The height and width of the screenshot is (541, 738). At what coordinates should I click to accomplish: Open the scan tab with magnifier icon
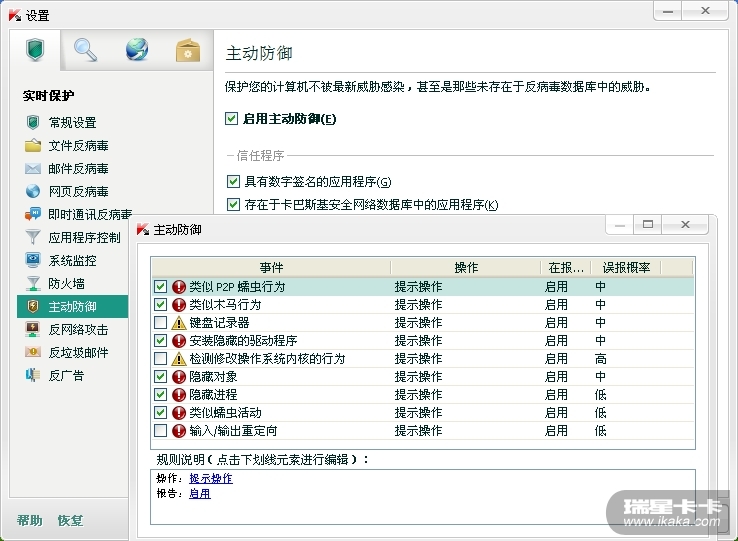click(x=86, y=50)
